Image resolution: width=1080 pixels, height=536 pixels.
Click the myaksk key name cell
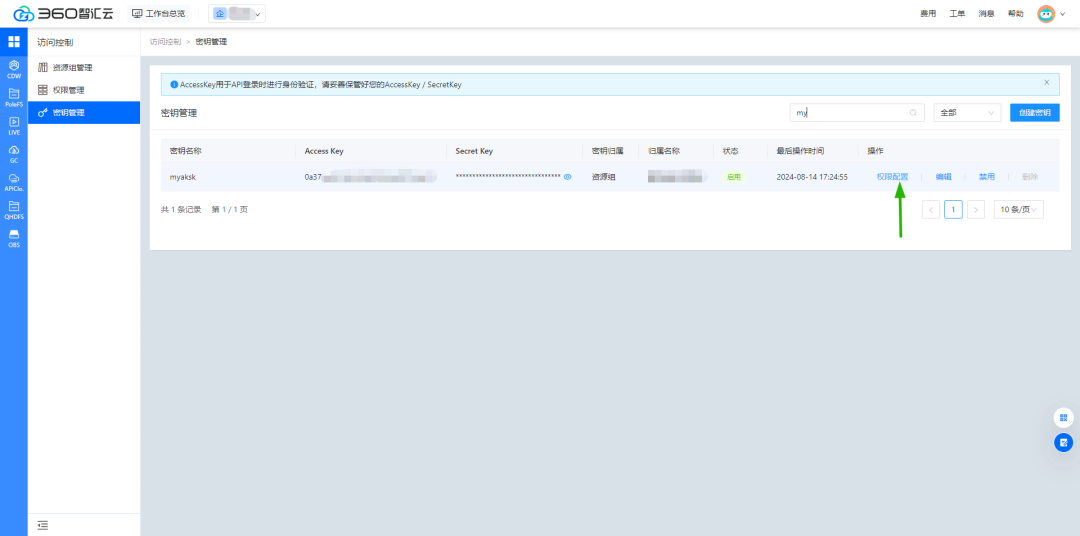pos(183,177)
